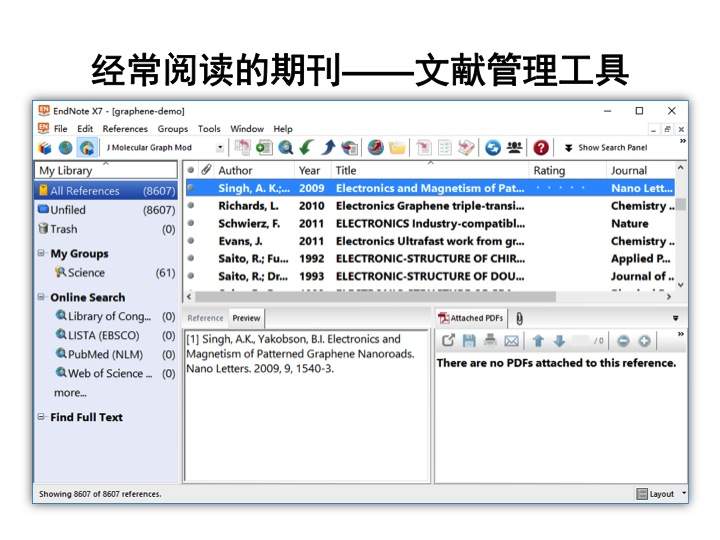This screenshot has width=720, height=540.
Task: Collapse the Find Full Text section
Action: [x=41, y=416]
